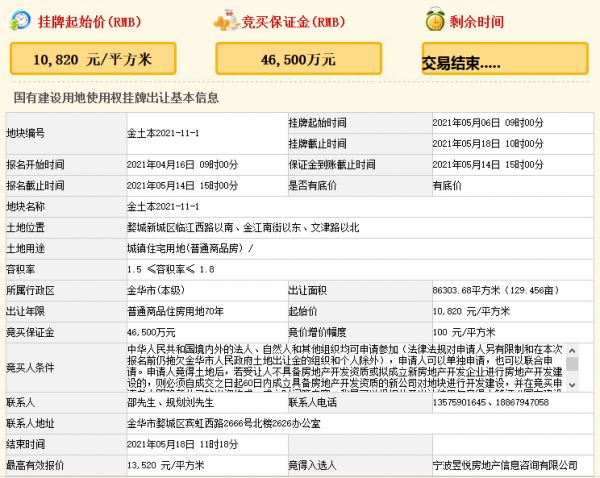Click the 竞买保证金(RMB) header label
This screenshot has height=478, width=600.
pos(293,21)
